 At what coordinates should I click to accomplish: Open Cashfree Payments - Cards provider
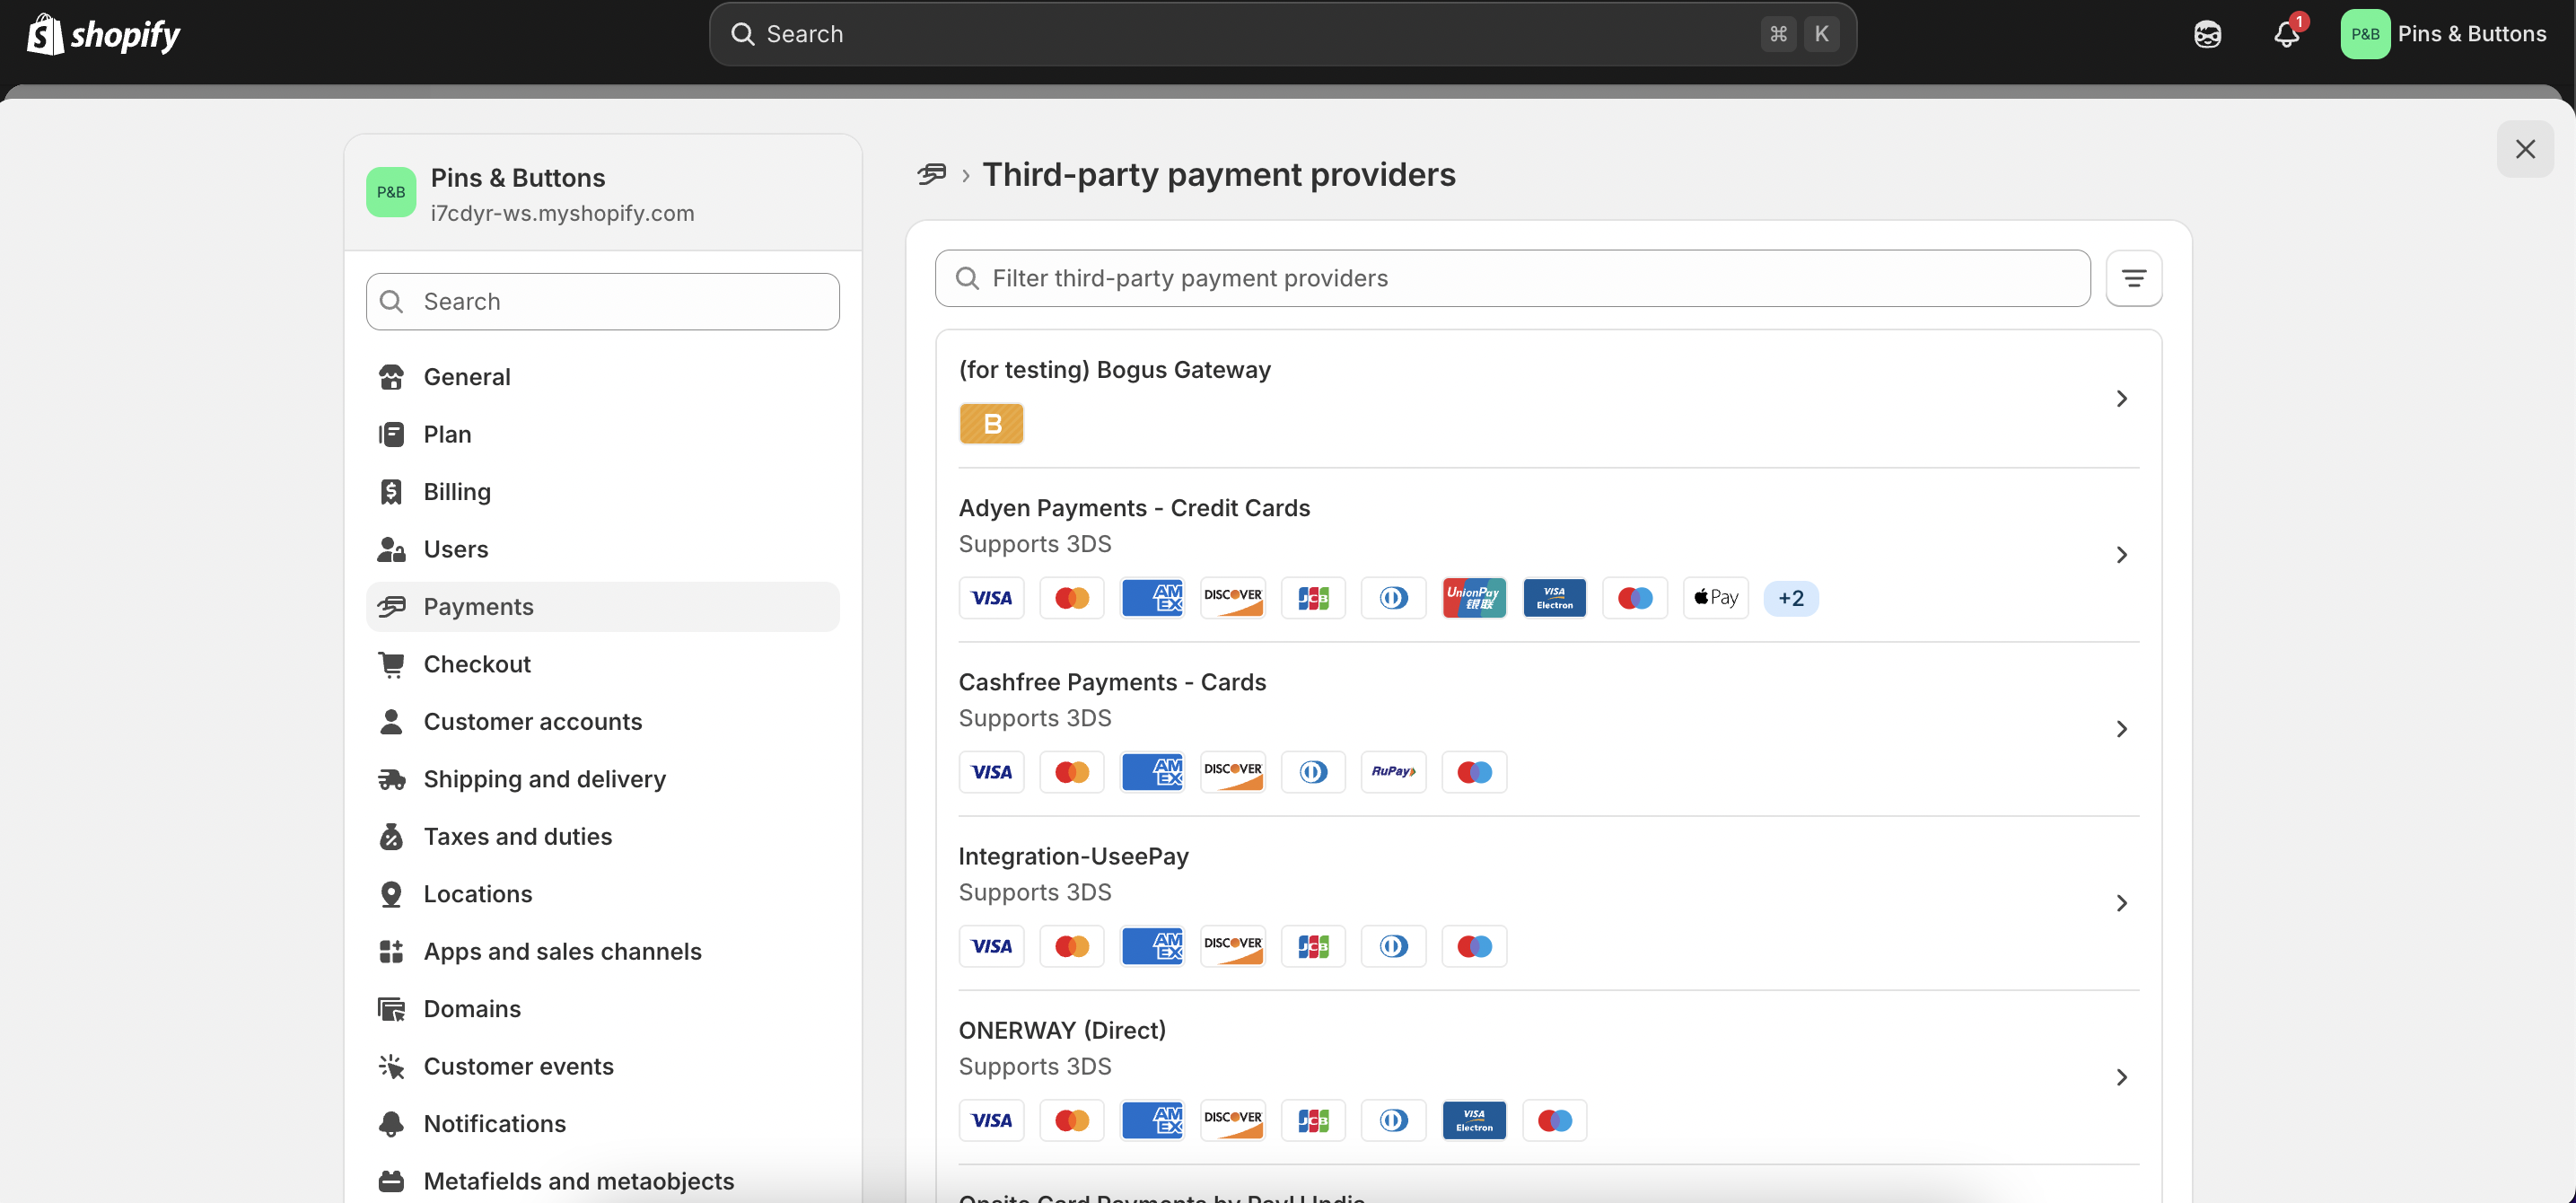coord(1112,682)
